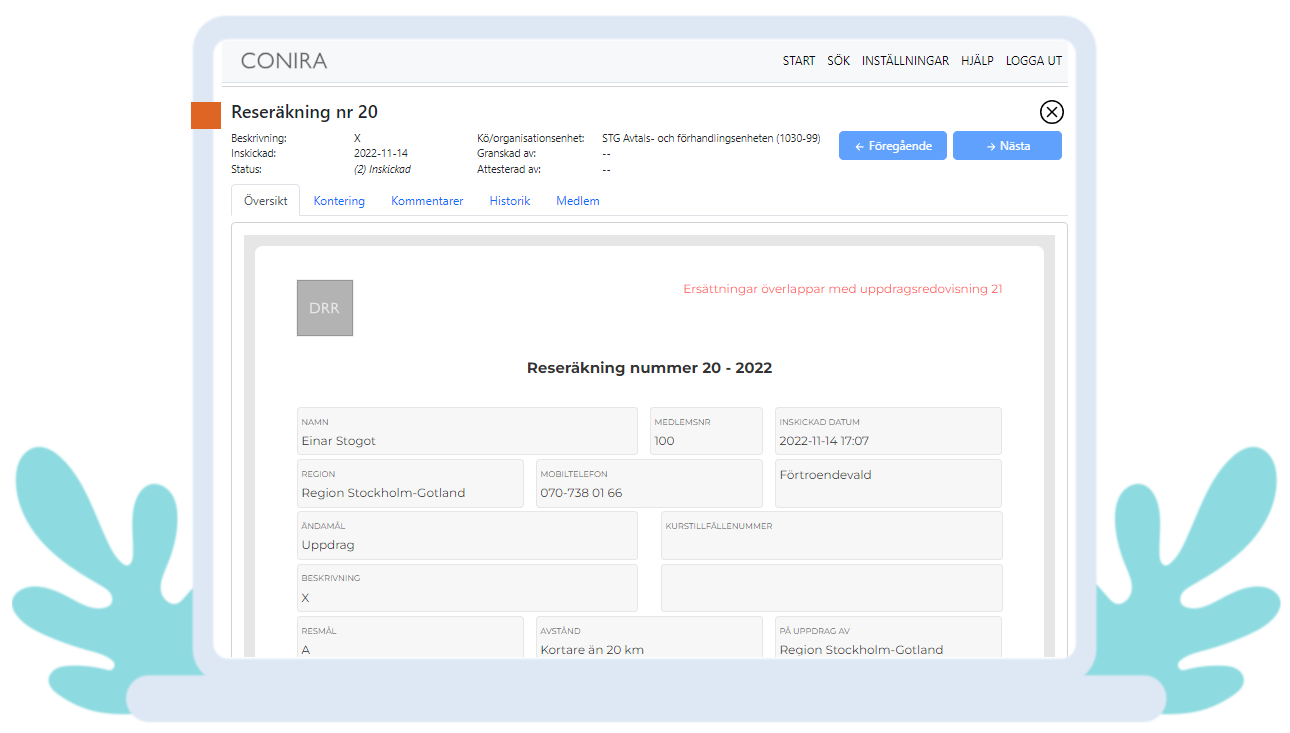Click the orange status marker beside title
Screen dimensions: 1290x733
205,115
